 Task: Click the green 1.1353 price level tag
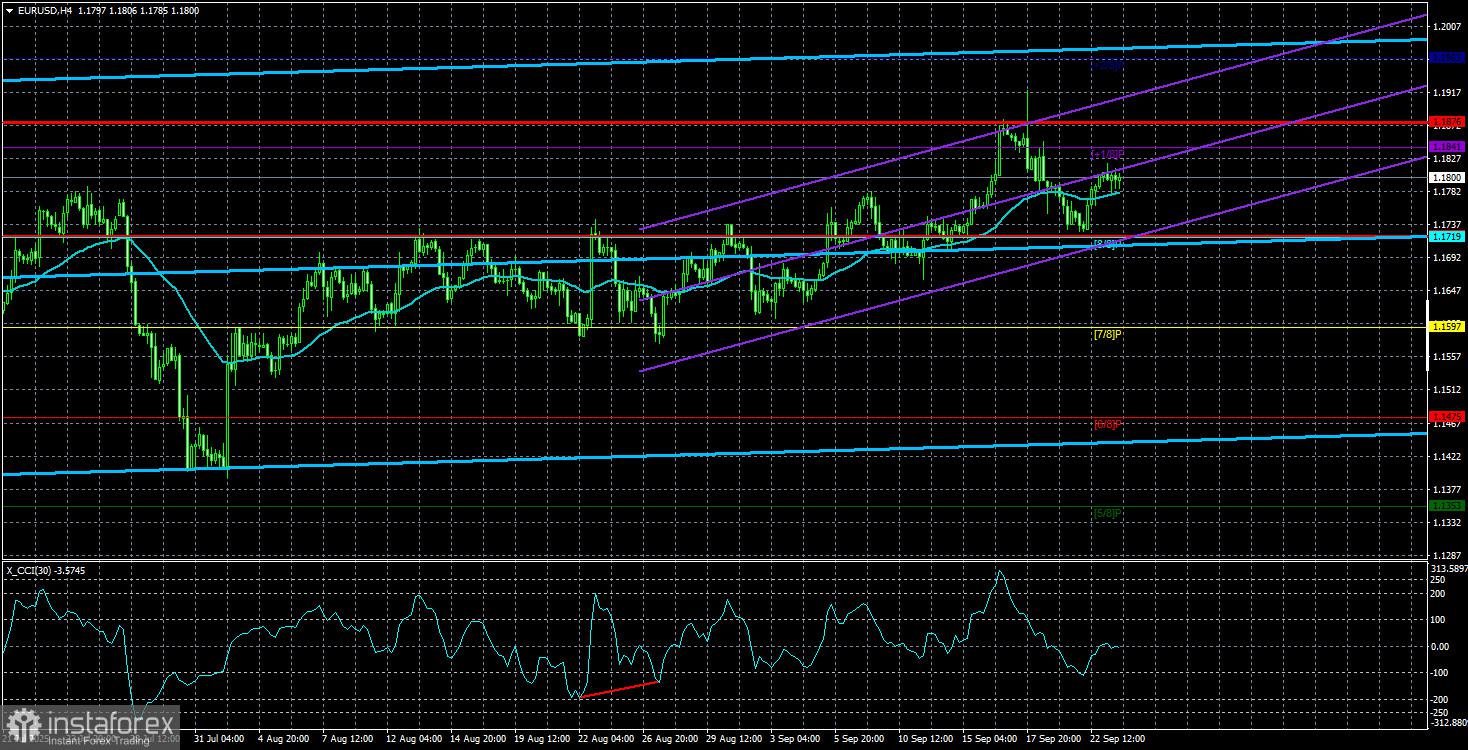point(1447,506)
